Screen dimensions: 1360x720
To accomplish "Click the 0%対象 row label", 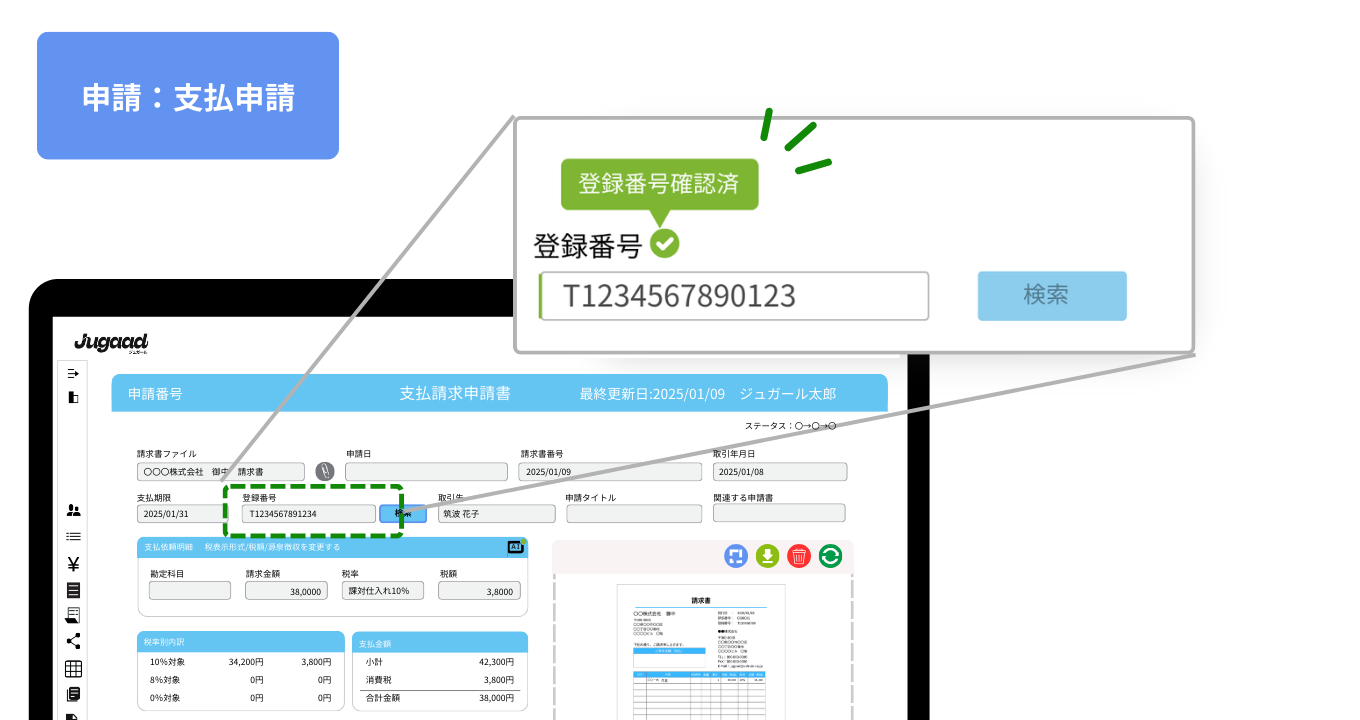I will tap(163, 698).
